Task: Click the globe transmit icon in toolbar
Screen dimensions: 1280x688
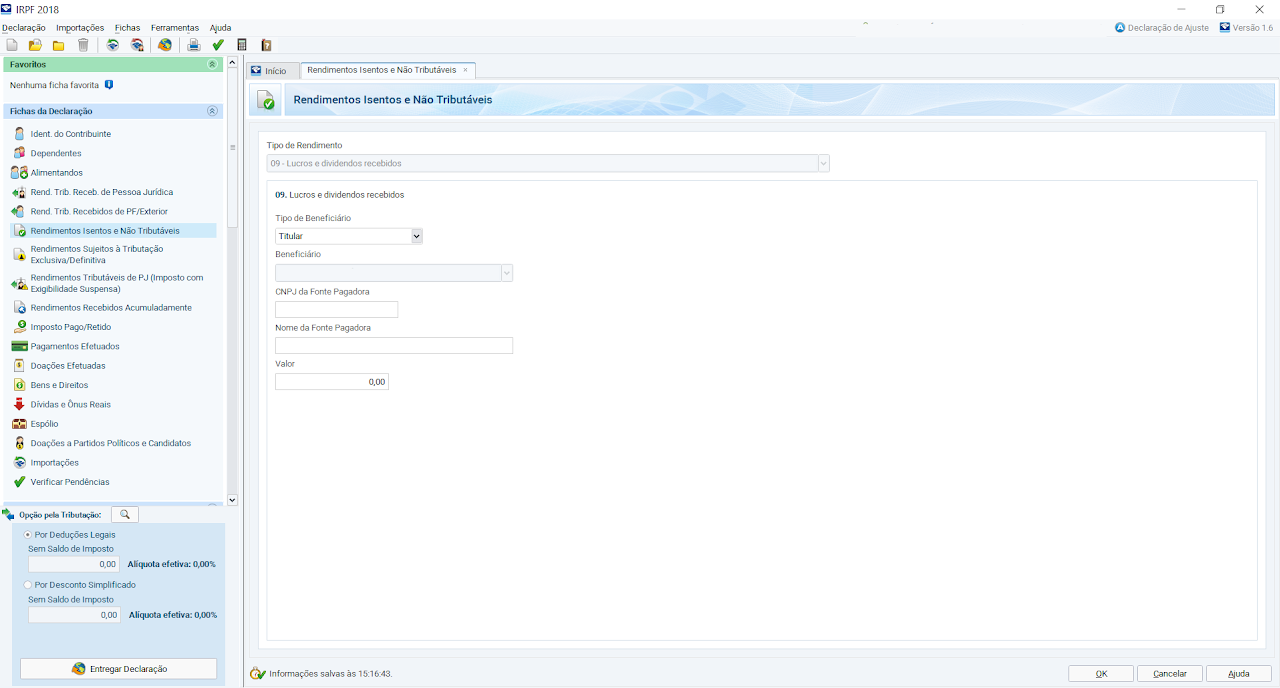Action: click(x=165, y=45)
